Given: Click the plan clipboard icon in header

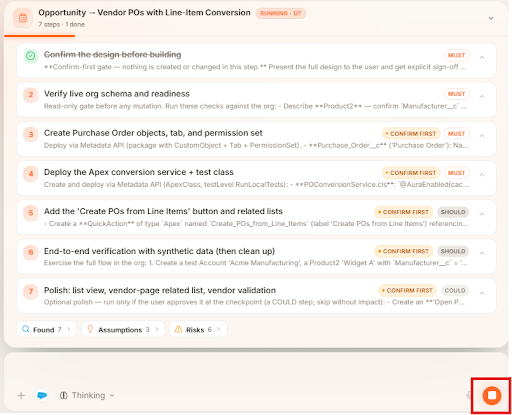Looking at the screenshot, I should coord(23,18).
